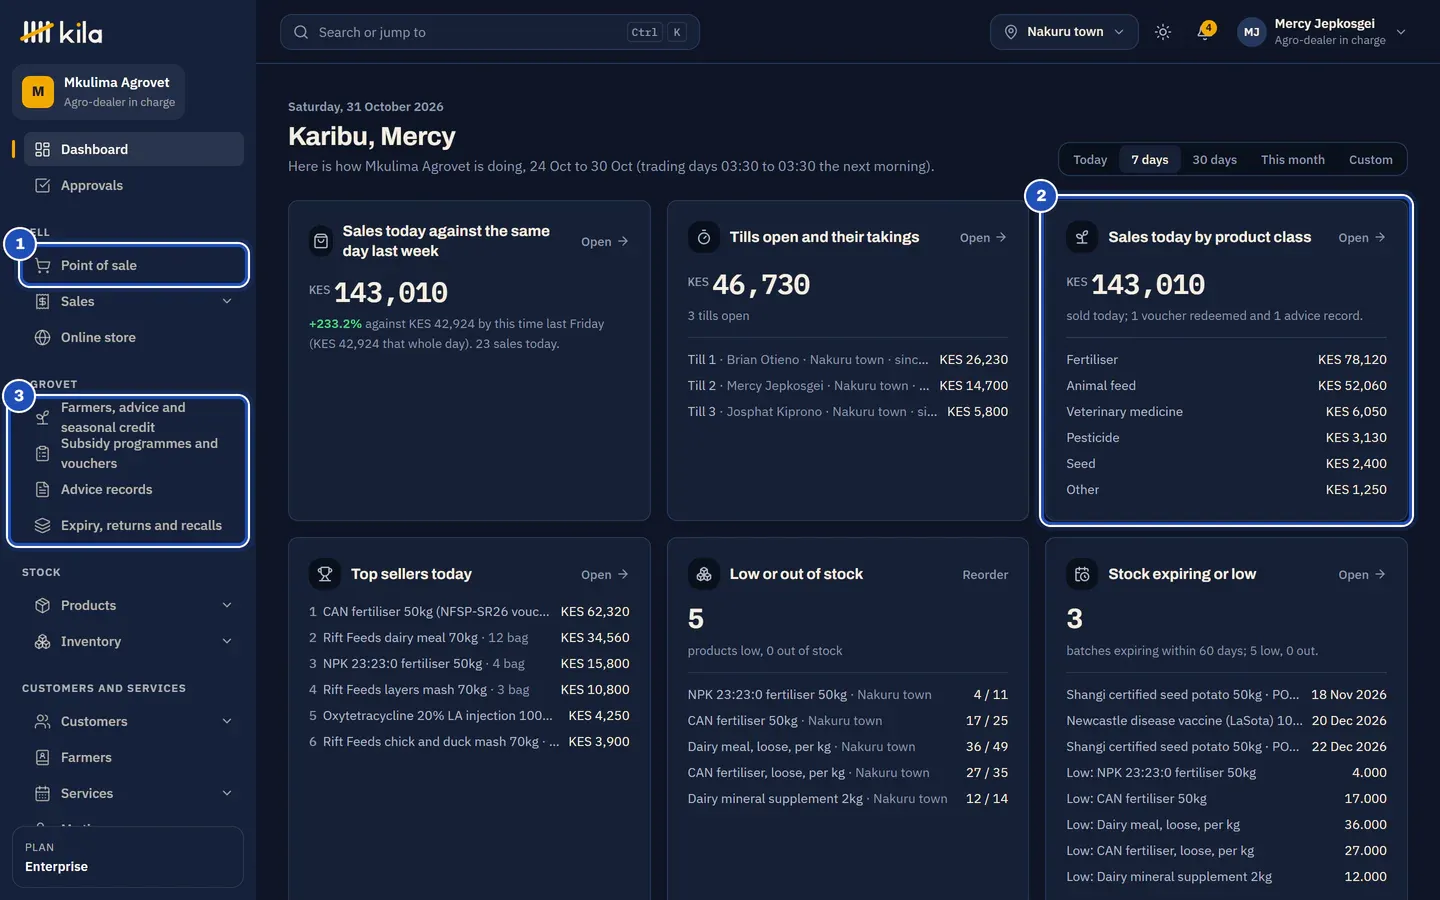The width and height of the screenshot is (1440, 900).
Task: Expand the Sales sidebar submenu
Action: tap(227, 301)
